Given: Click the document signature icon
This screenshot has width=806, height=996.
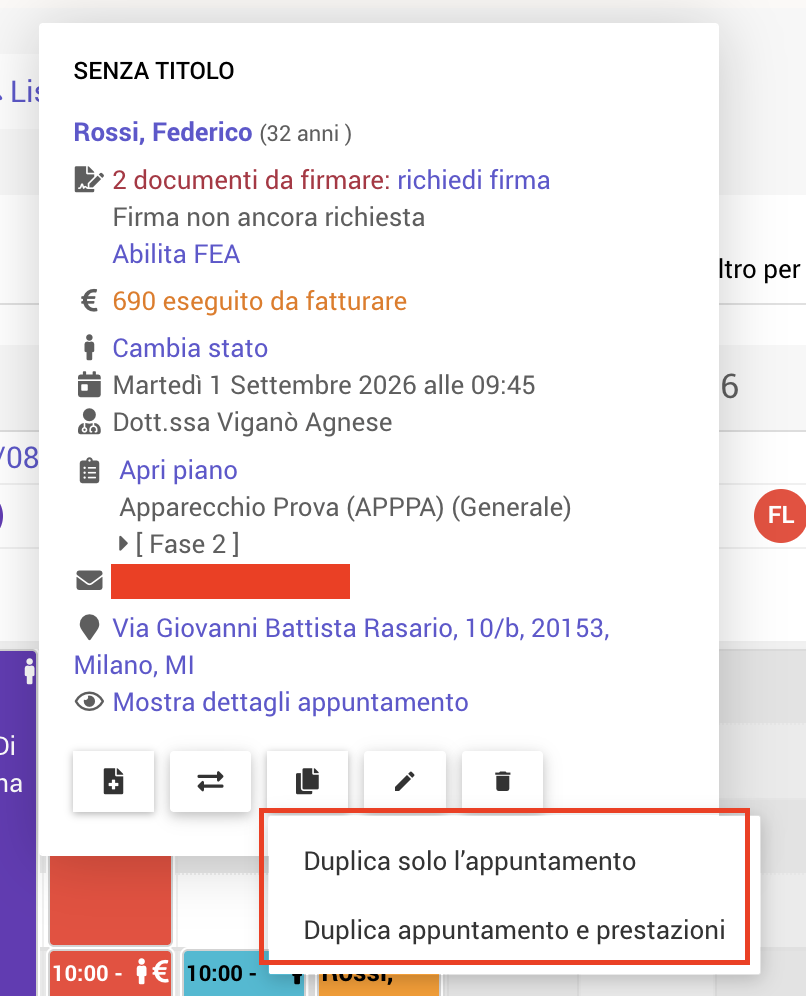Looking at the screenshot, I should click(89, 180).
